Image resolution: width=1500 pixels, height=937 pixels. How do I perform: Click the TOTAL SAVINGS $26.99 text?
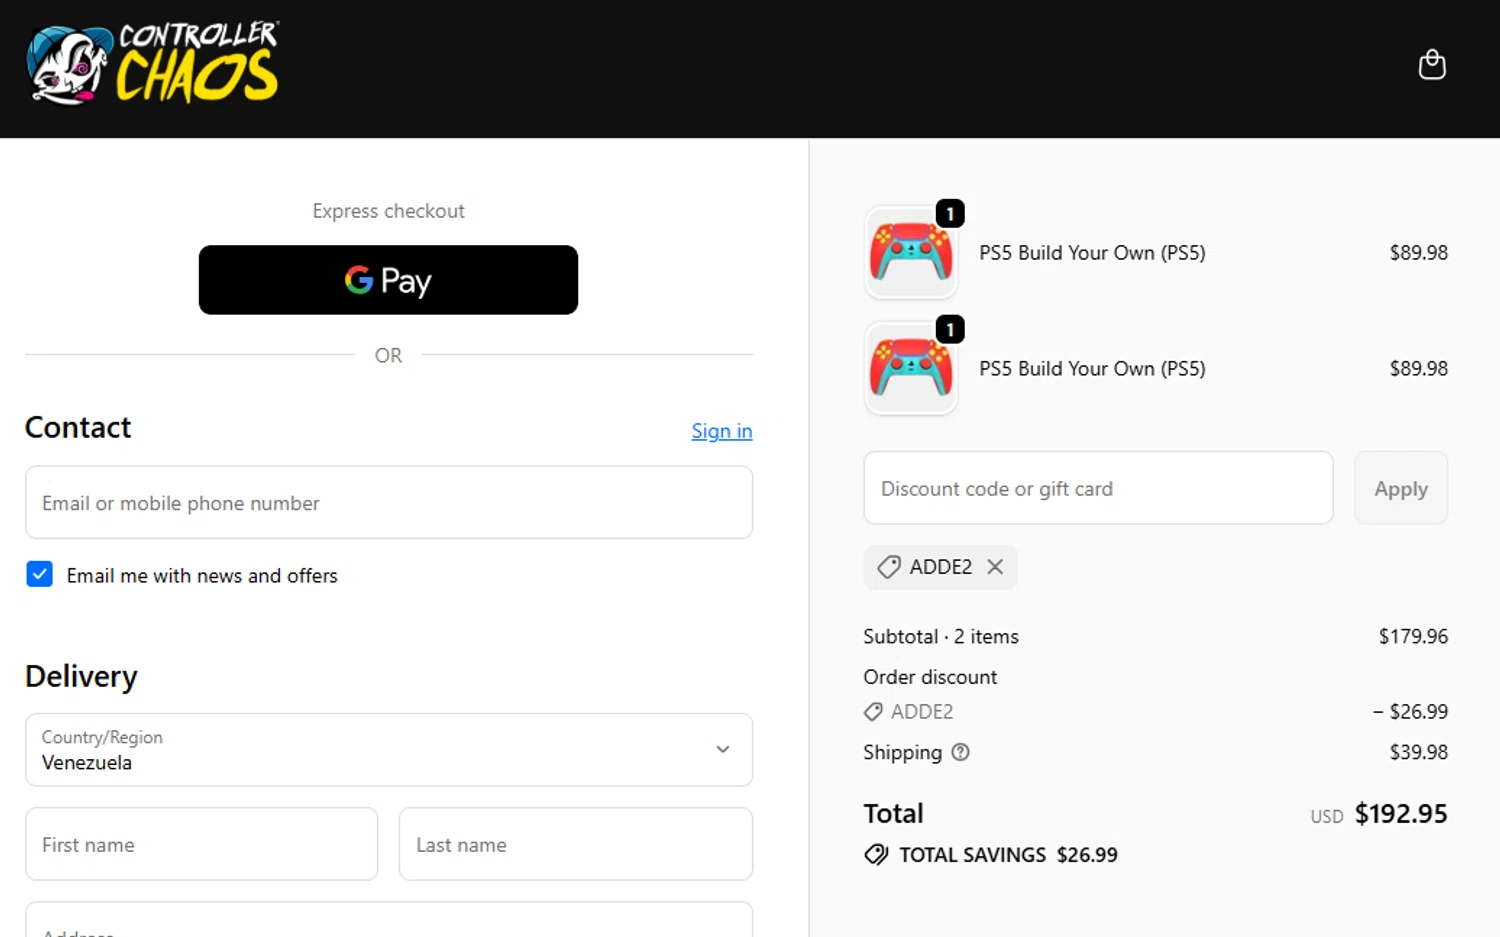[x=1008, y=855]
